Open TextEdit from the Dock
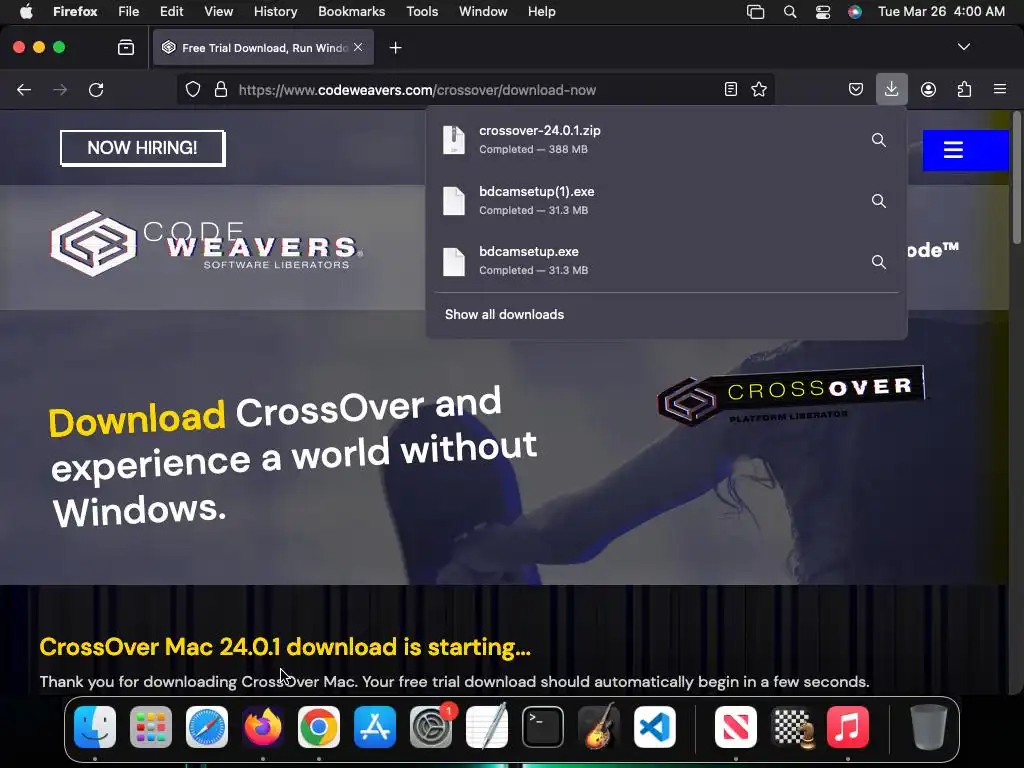 [x=487, y=727]
